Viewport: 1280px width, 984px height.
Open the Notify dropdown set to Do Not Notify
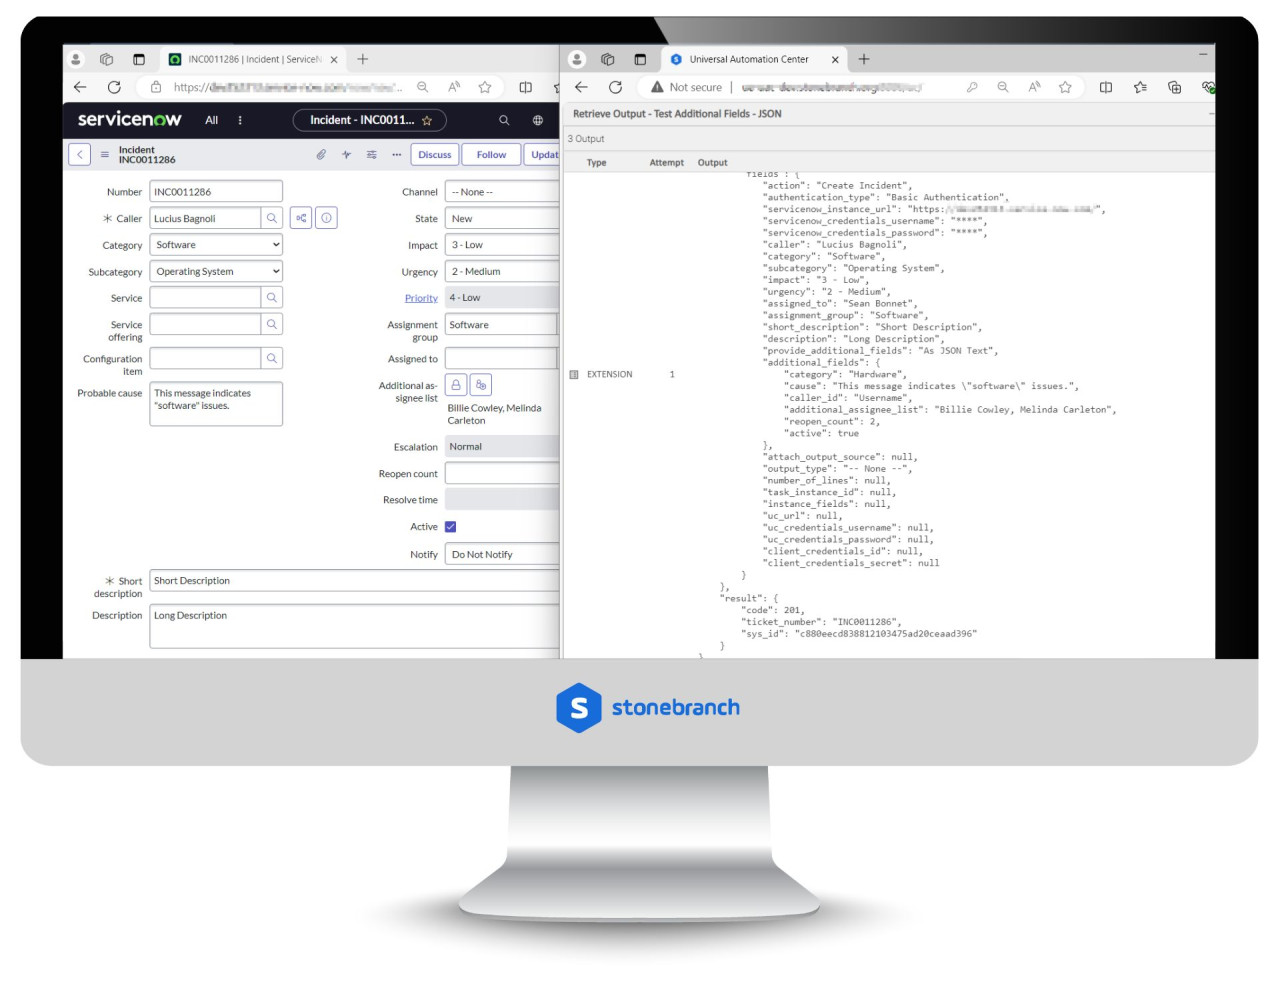[x=500, y=554]
